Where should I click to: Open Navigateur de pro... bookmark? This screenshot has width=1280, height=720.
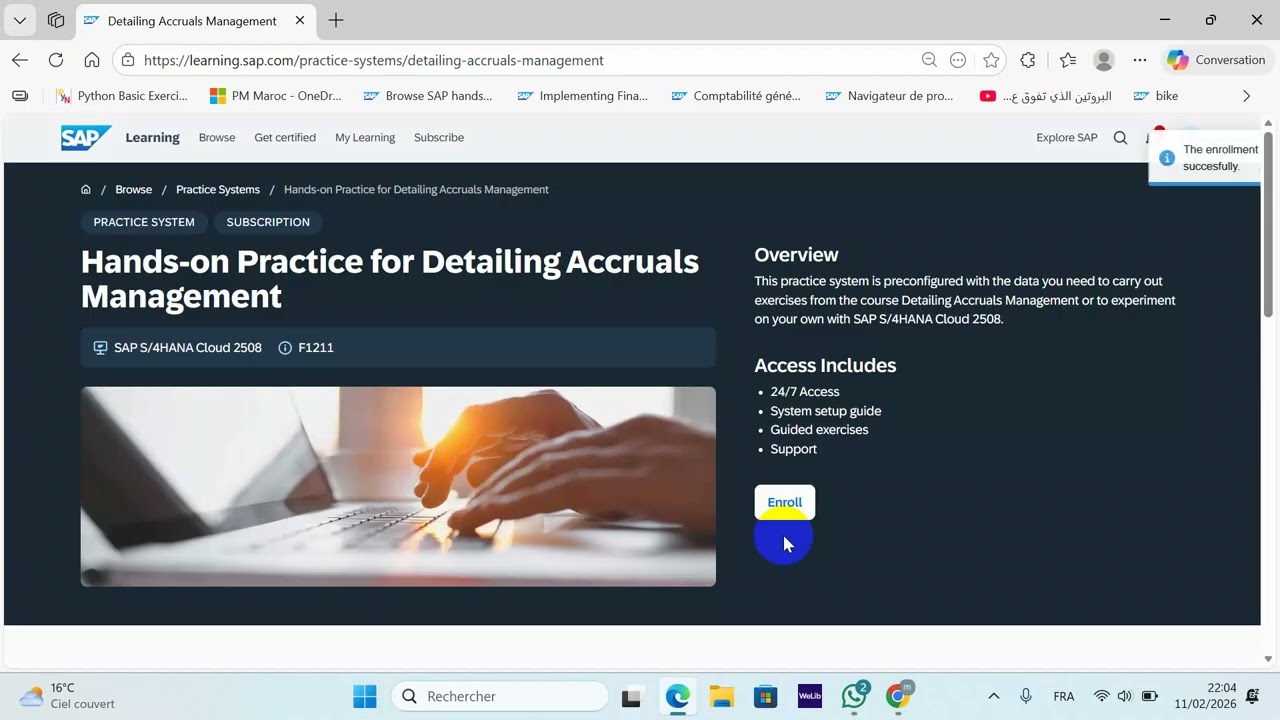(890, 96)
